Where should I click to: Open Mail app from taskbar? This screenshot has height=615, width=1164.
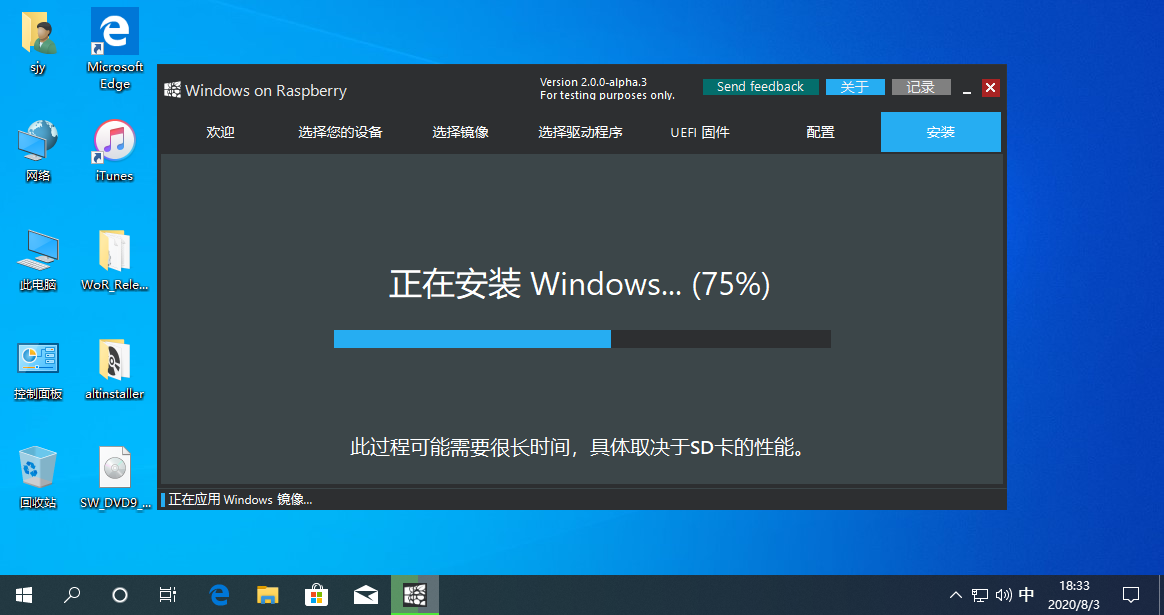coord(365,595)
